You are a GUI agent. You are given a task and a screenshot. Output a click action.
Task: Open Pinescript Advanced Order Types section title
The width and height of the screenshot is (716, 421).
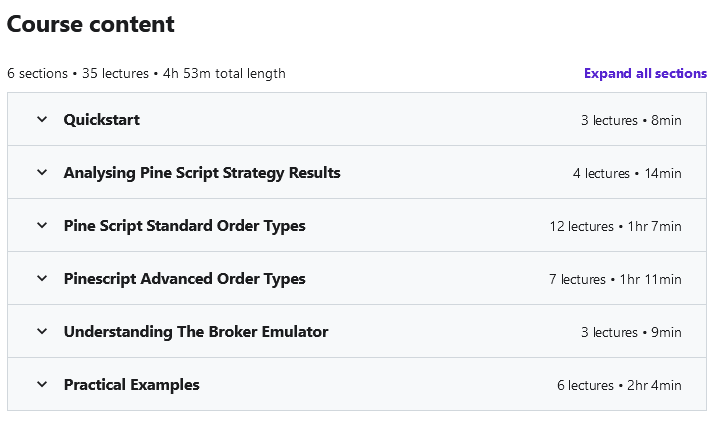185,279
